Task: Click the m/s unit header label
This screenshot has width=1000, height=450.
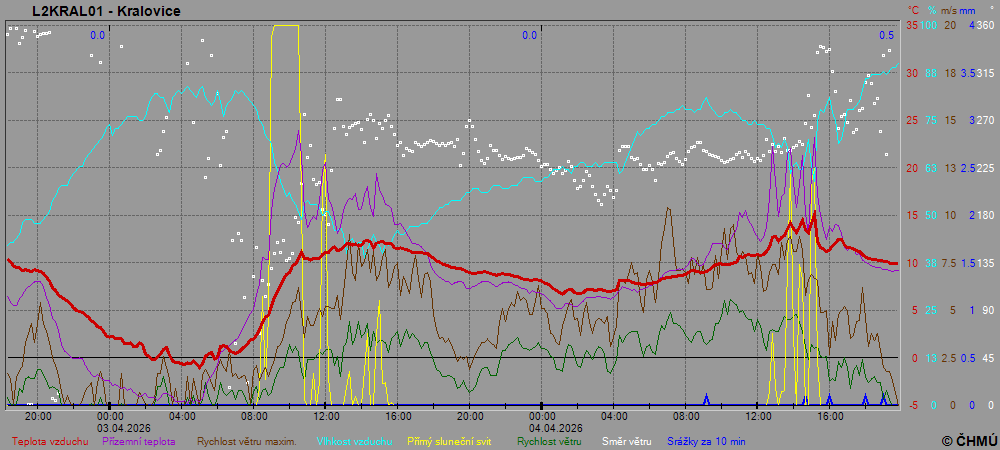Action: point(949,9)
